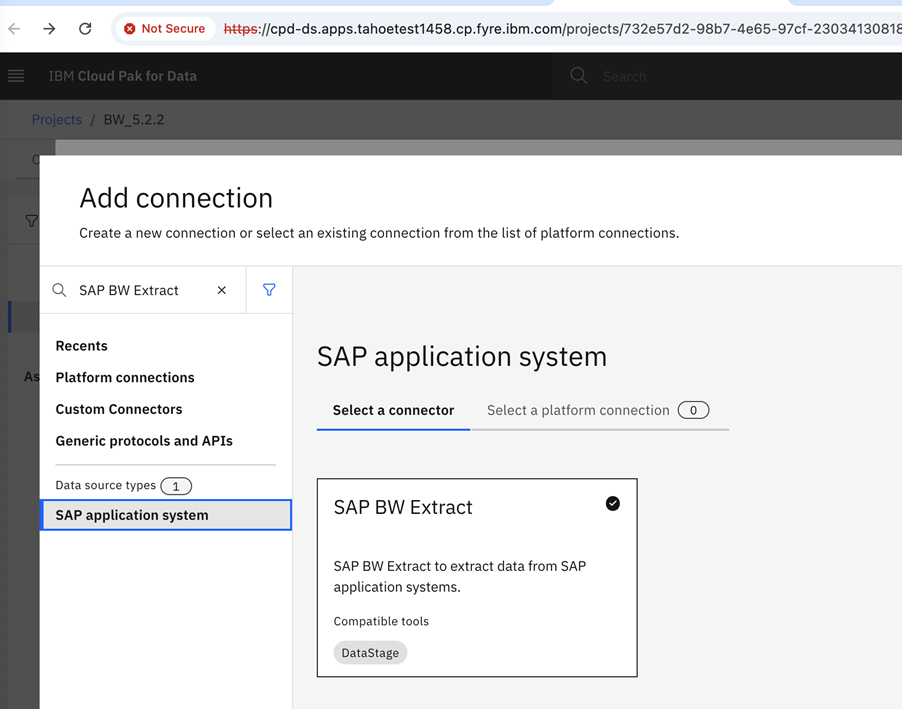This screenshot has width=902, height=709.
Task: Open the hamburger navigation menu
Action: click(x=16, y=76)
